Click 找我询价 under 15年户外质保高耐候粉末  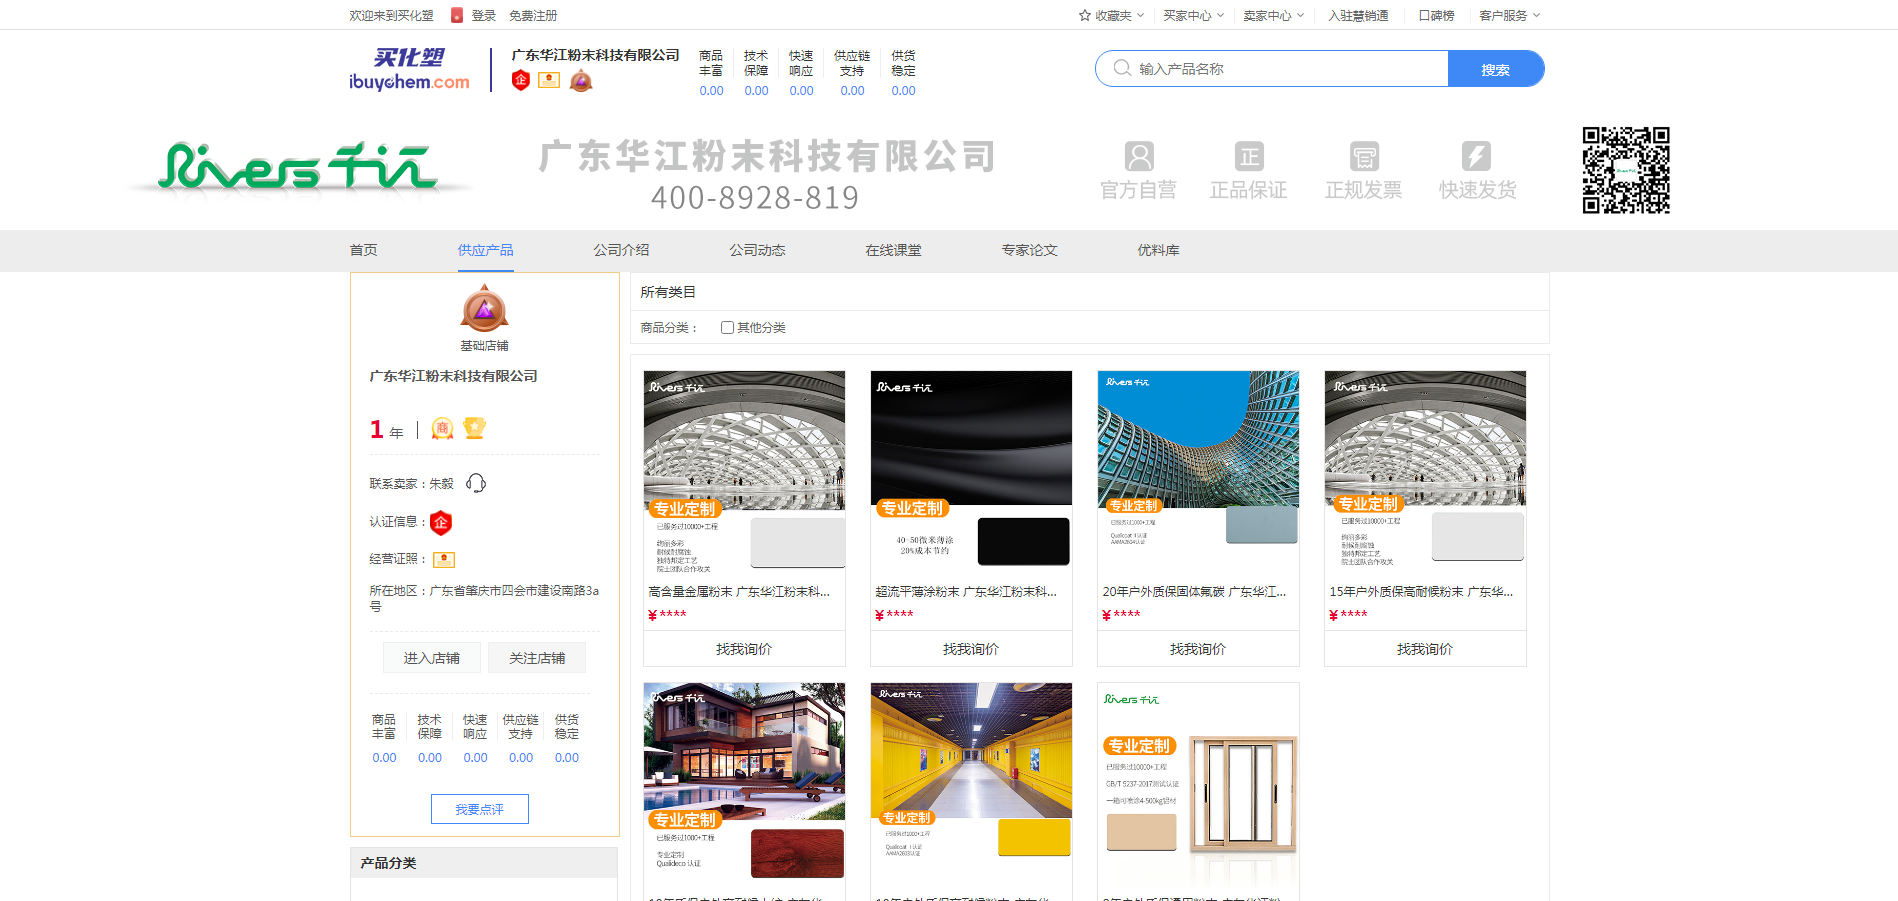point(1425,649)
